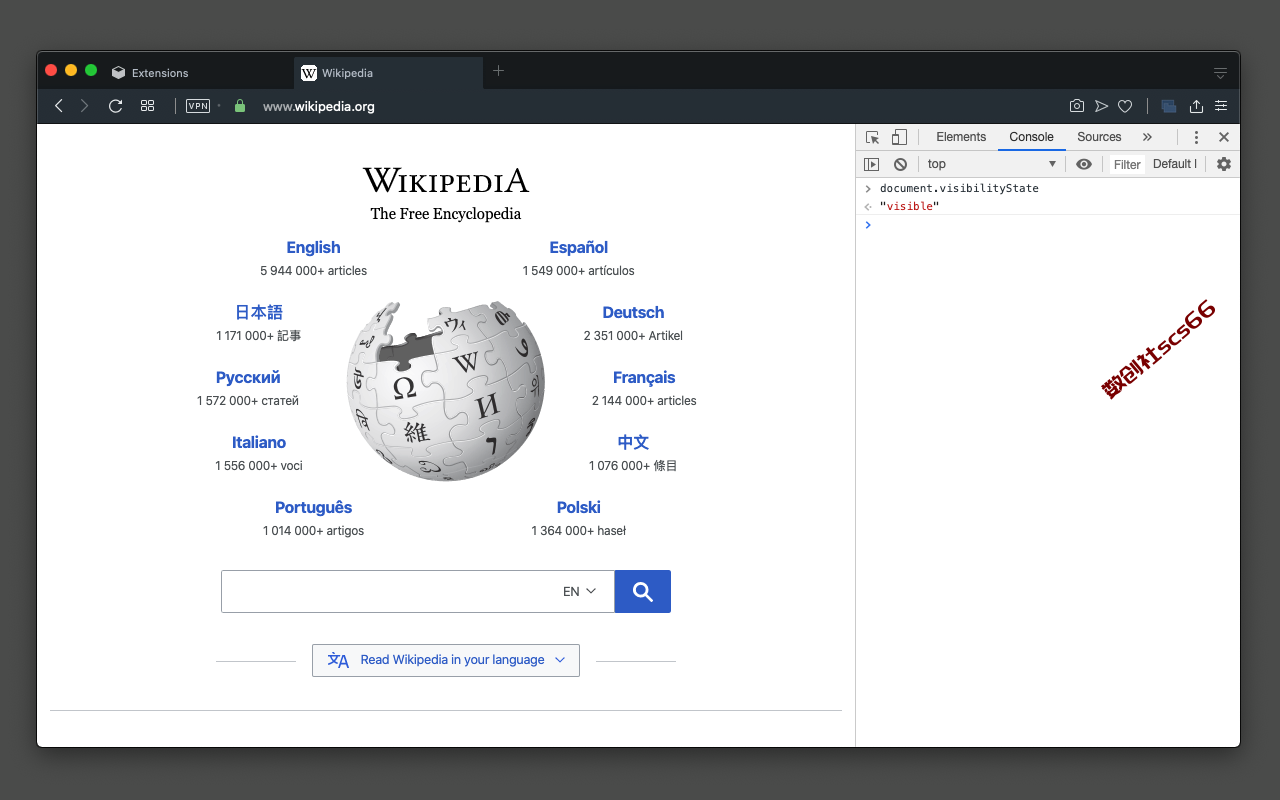
Task: Open the 'top' JavaScript context dropdown
Action: 991,164
